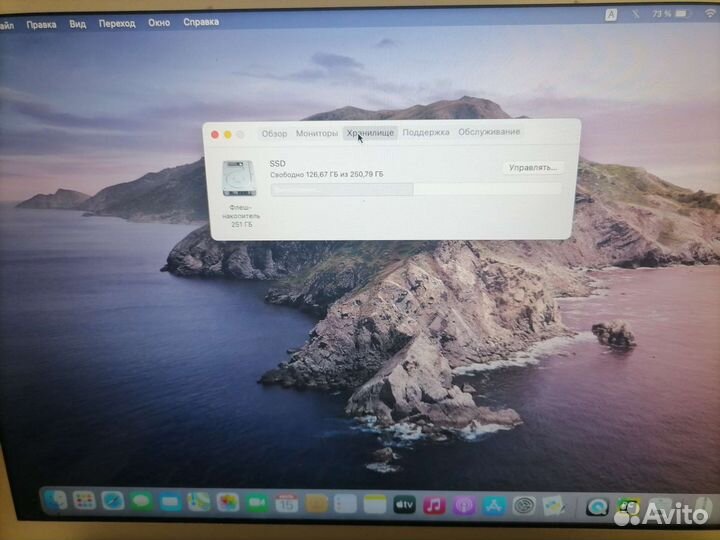Launch Apple TV from the Dock
720x540 pixels.
pyautogui.click(x=405, y=505)
